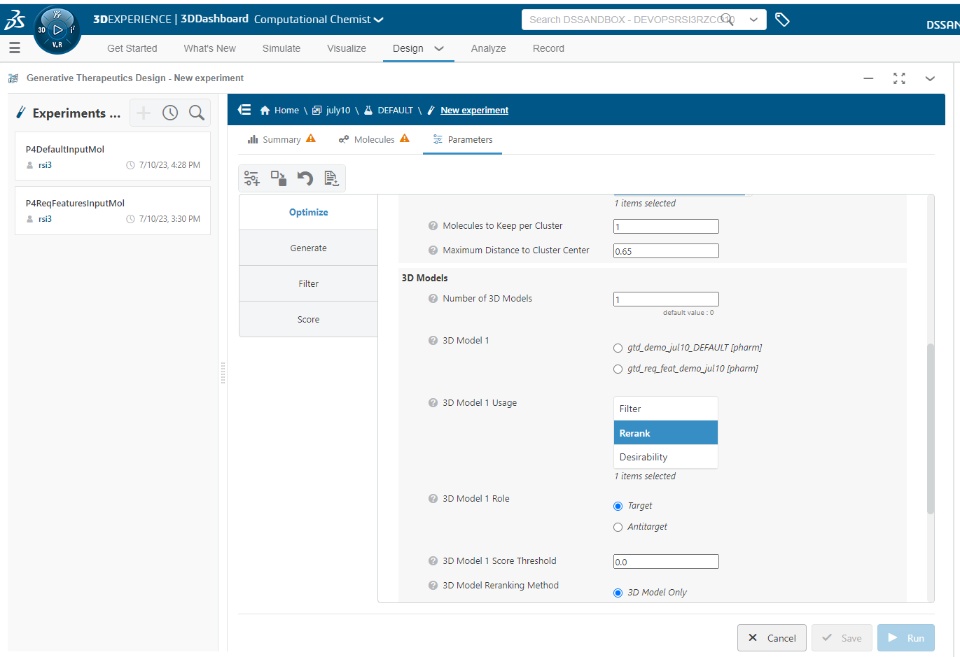Show help for 3D Model 1 Score Threshold

click(x=433, y=561)
